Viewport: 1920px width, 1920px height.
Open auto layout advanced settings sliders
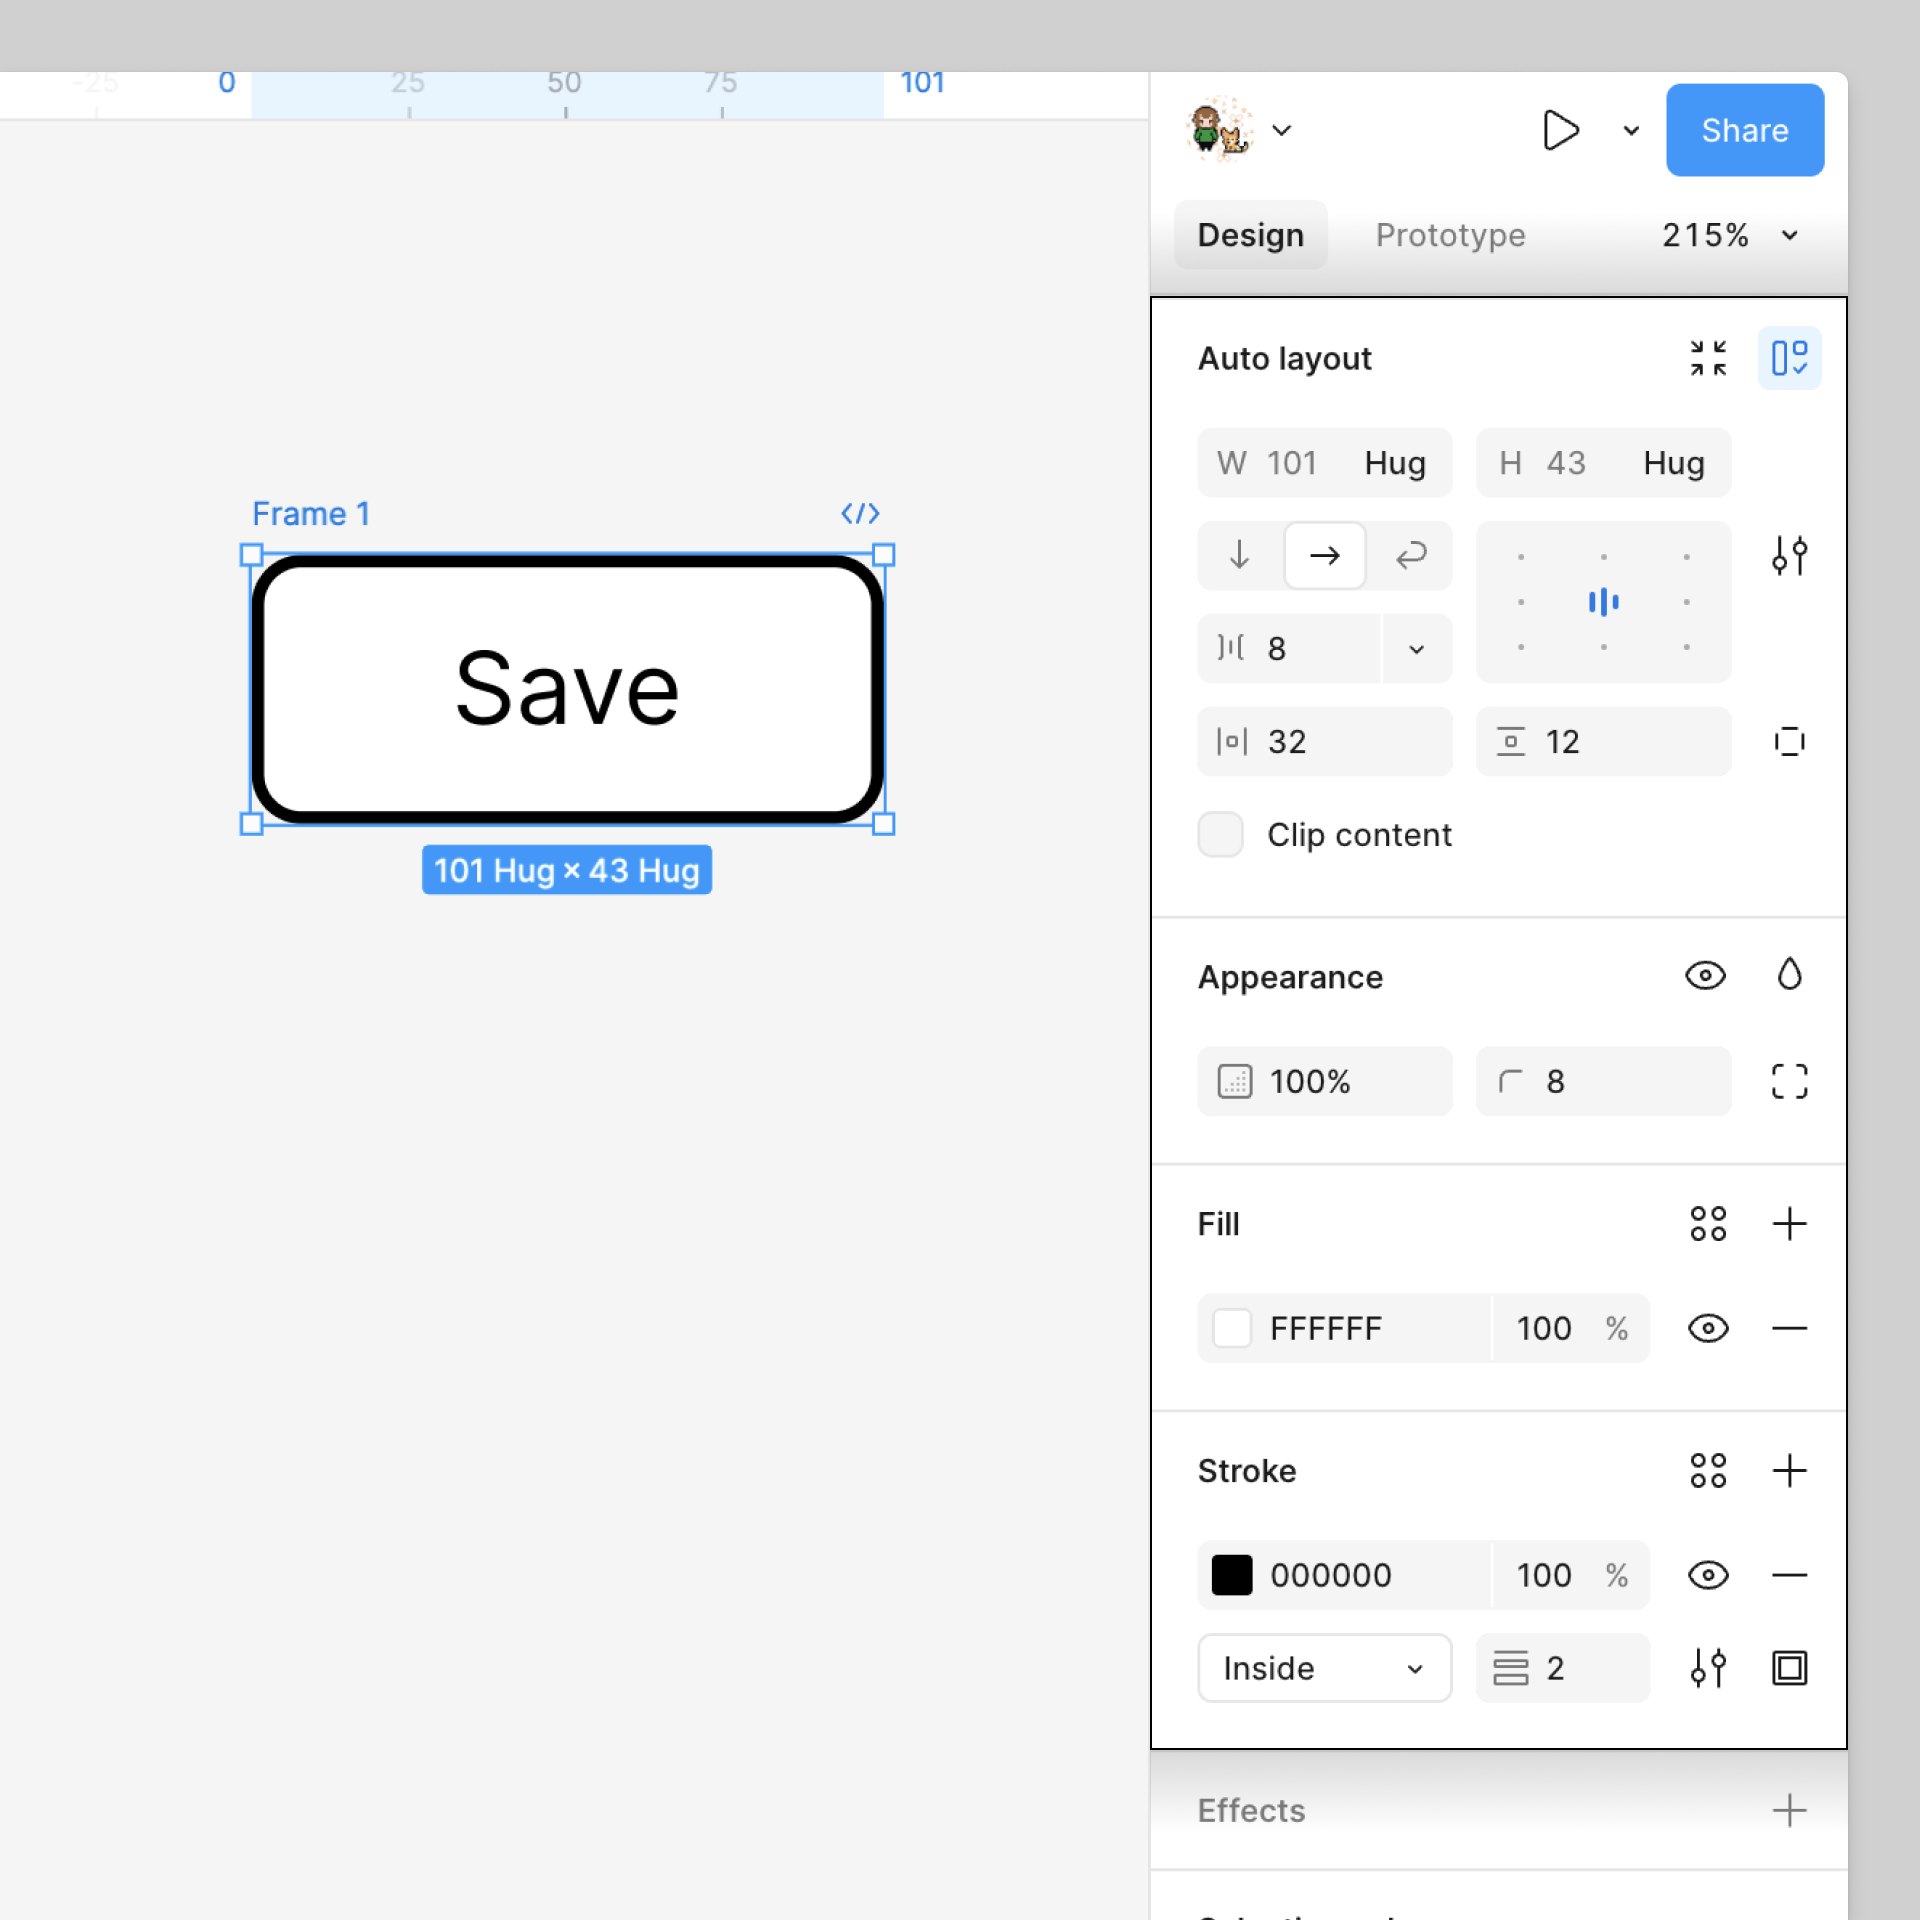(1789, 555)
